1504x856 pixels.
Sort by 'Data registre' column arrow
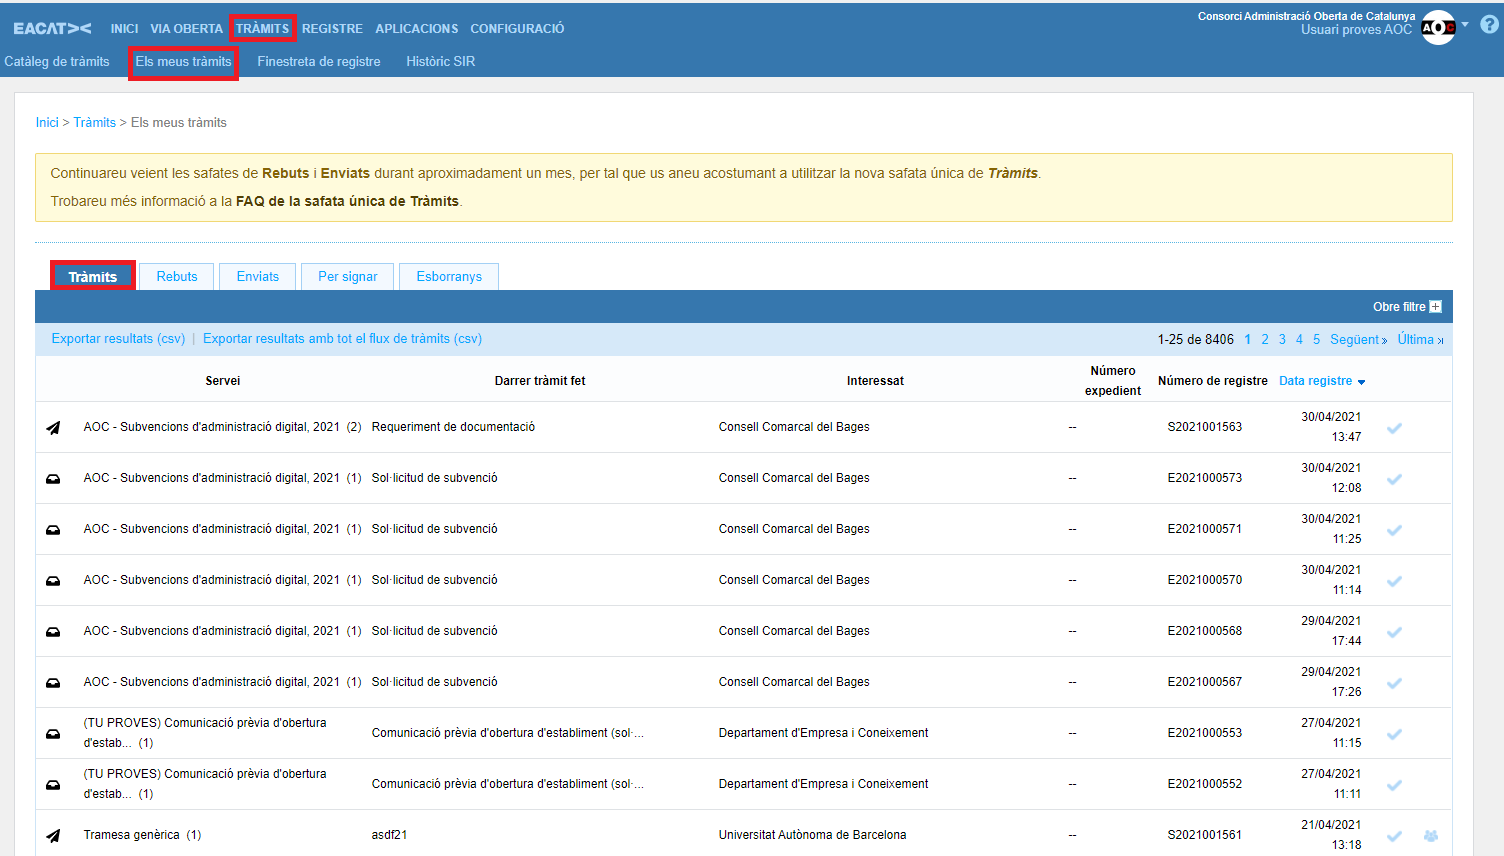[x=1361, y=382]
